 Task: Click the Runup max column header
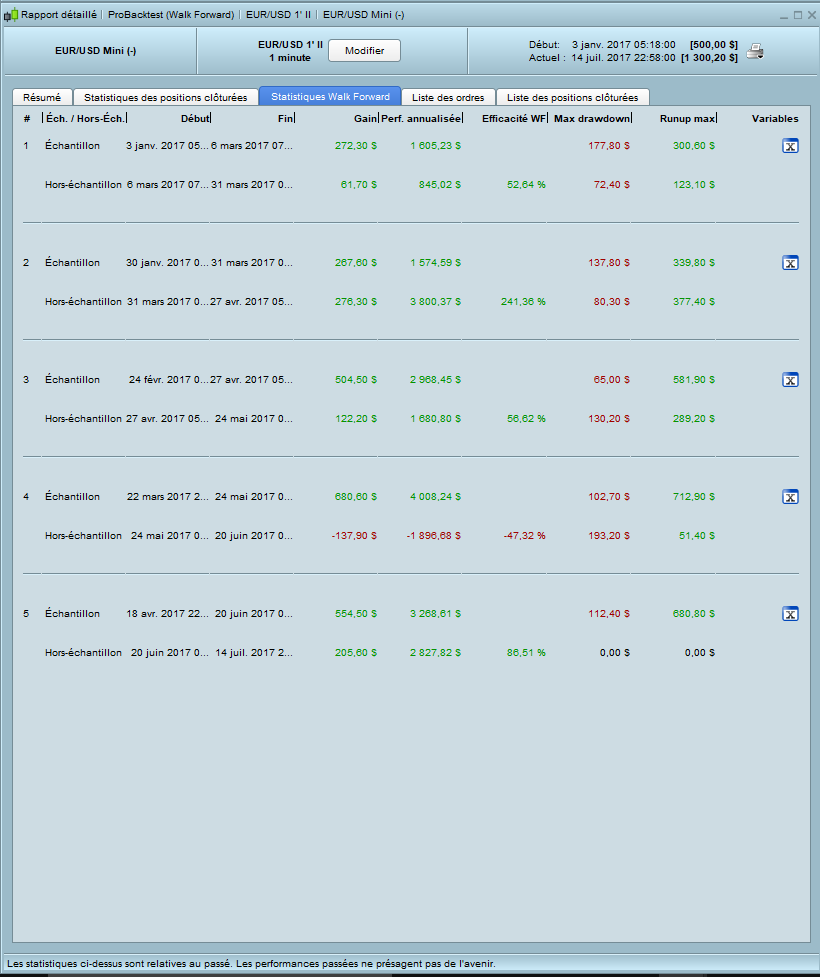[687, 118]
